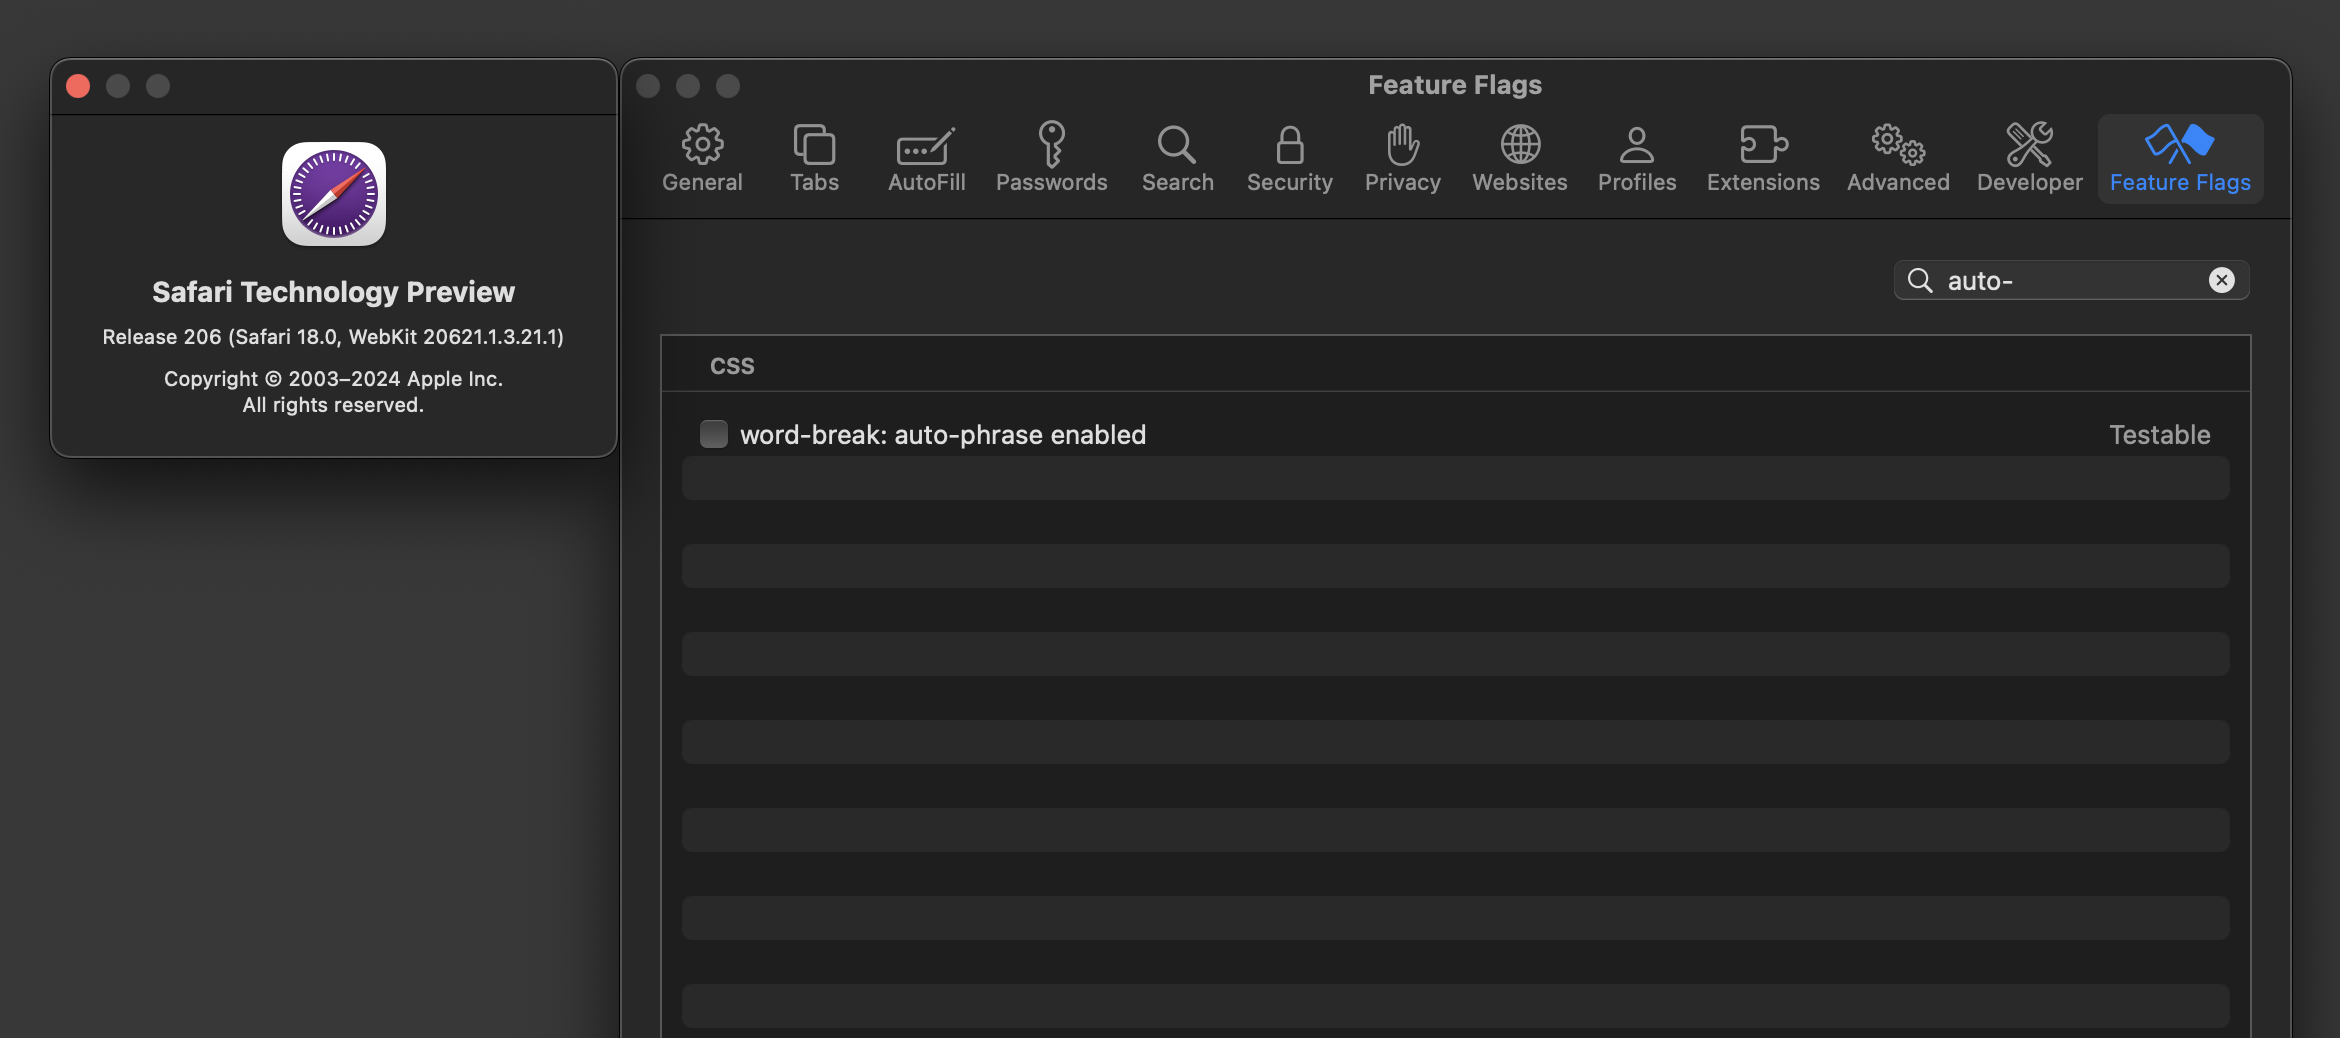Click the Copyright 2003–2024 Apple Inc. text
The image size is (2340, 1038).
click(x=333, y=379)
